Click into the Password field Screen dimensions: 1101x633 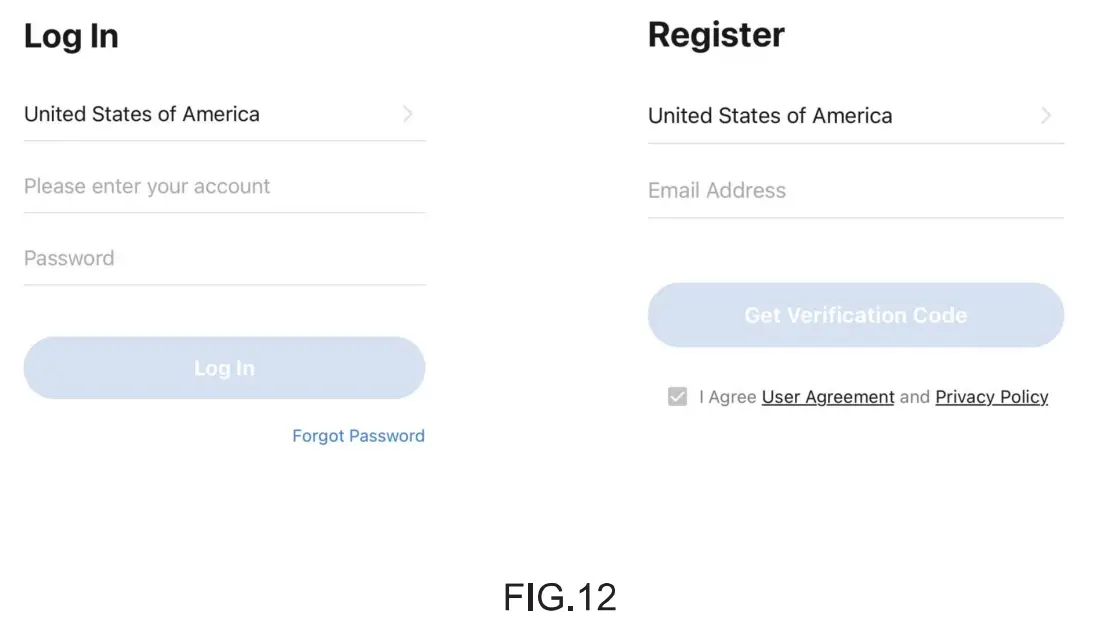(x=224, y=258)
